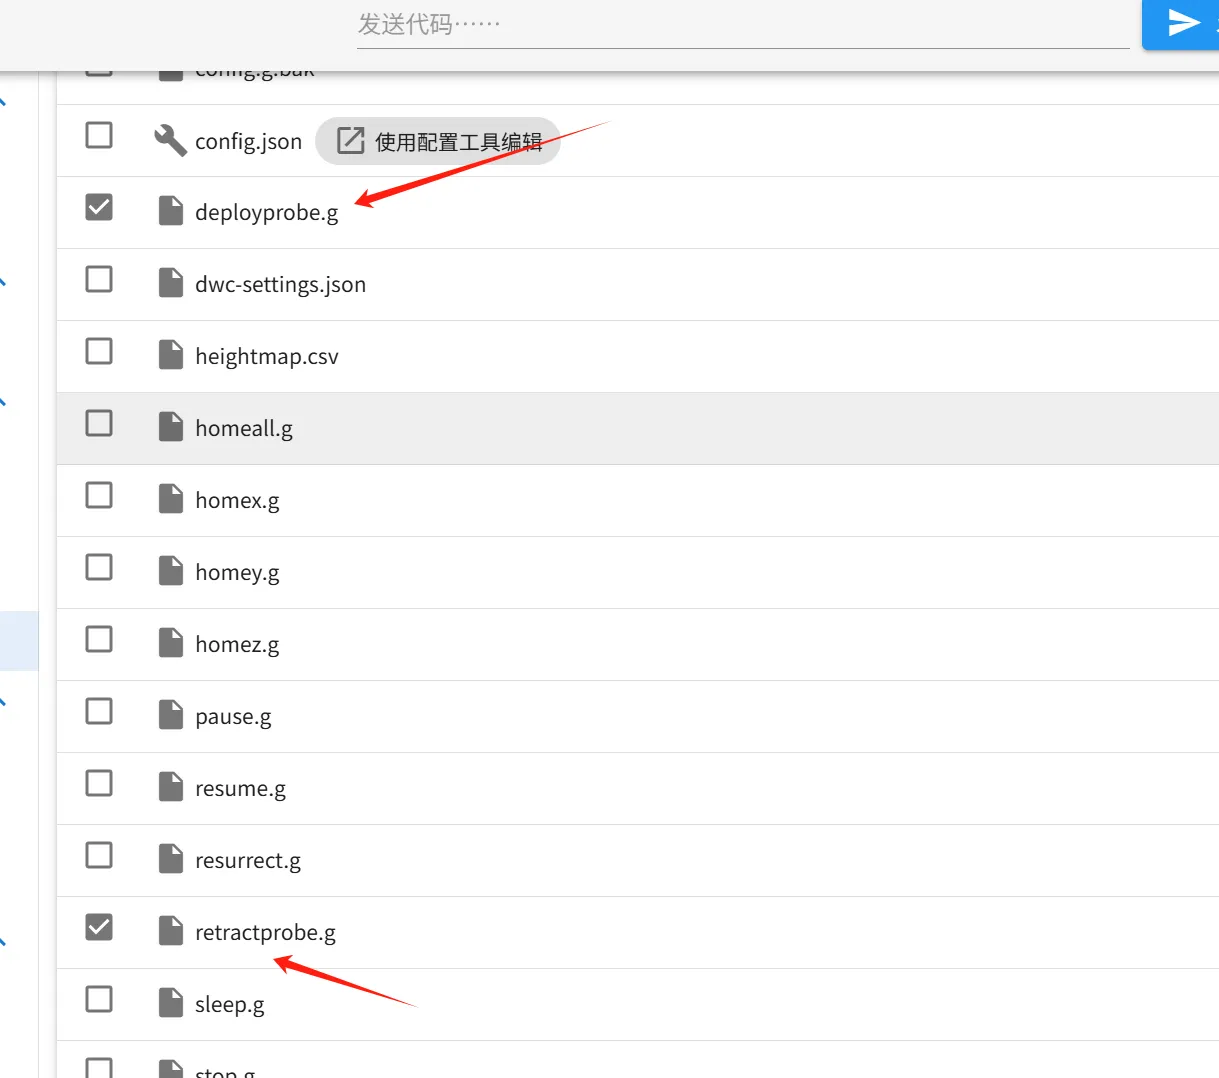Tick the checkbox for config.json
The width and height of the screenshot is (1219, 1078).
click(99, 135)
